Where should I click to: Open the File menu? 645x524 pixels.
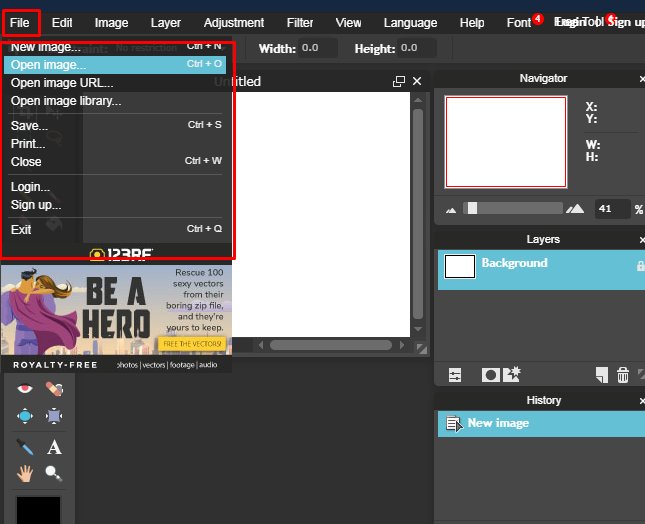[x=20, y=23]
